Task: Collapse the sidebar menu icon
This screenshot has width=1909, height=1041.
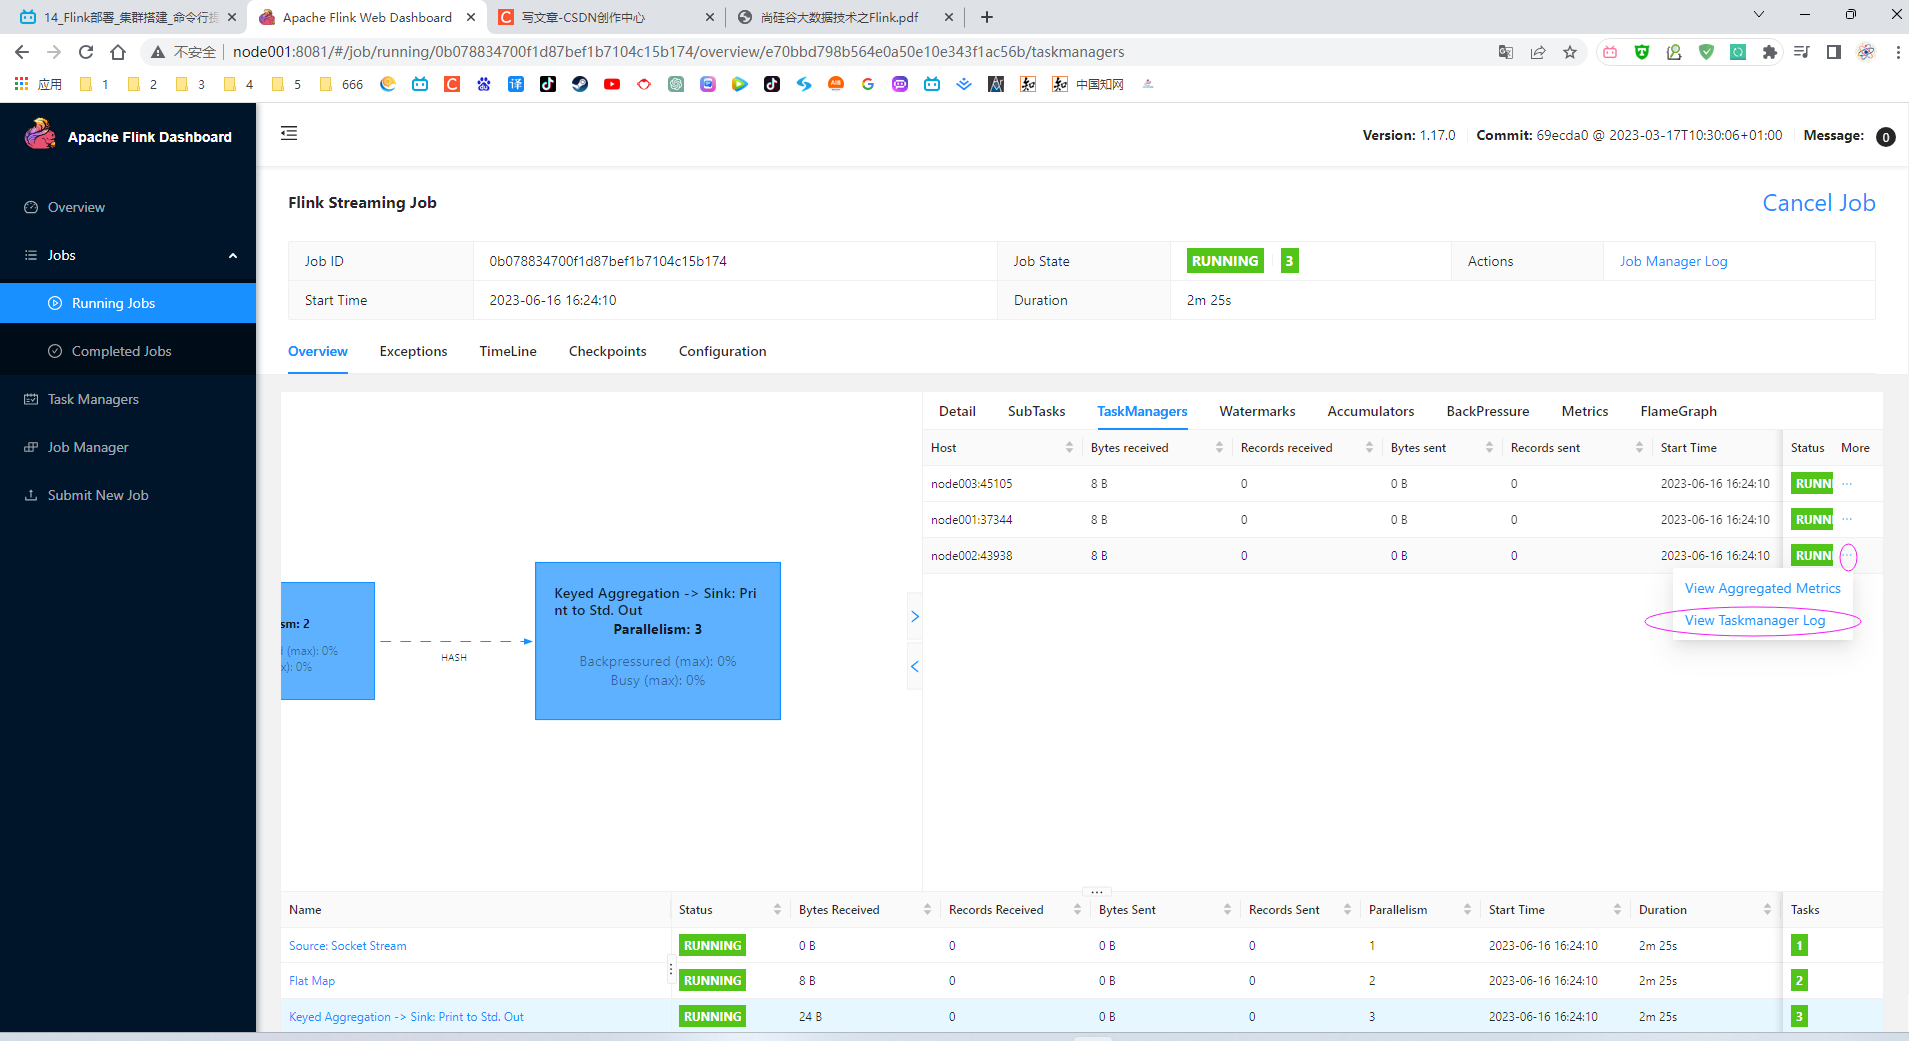Action: coord(289,133)
